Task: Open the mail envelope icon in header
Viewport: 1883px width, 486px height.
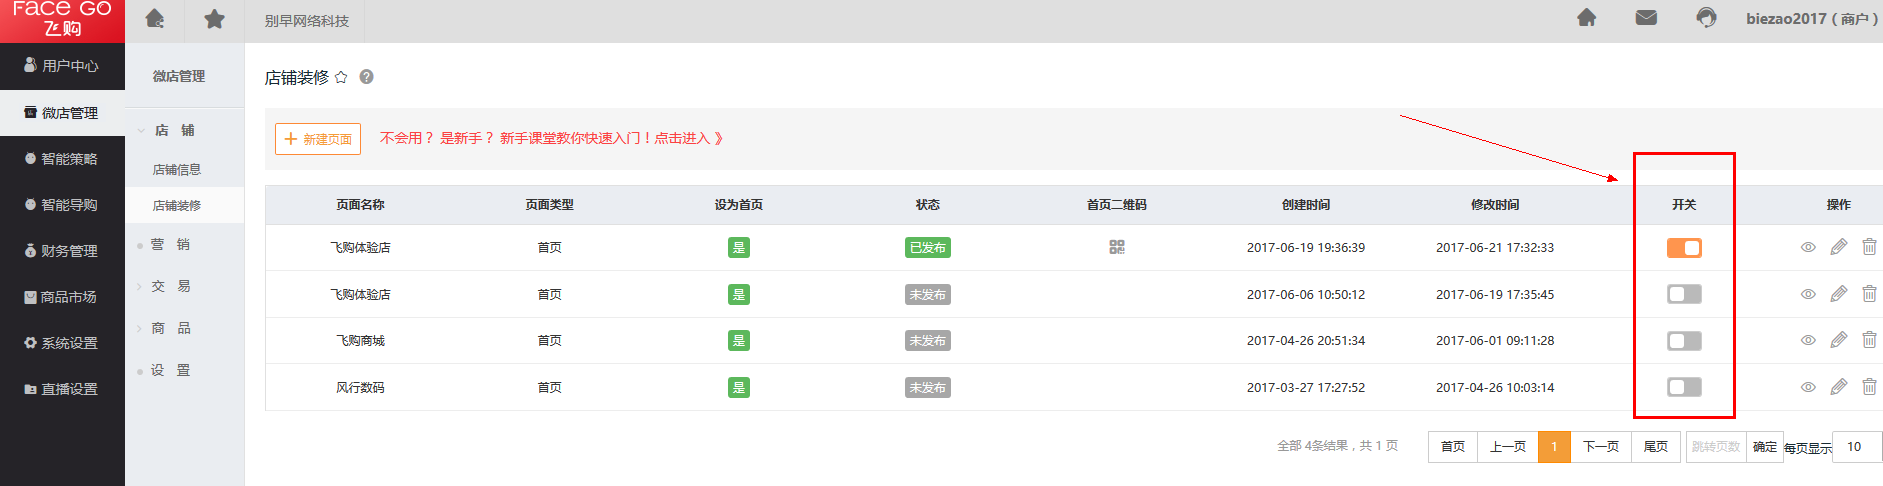Action: click(1646, 18)
